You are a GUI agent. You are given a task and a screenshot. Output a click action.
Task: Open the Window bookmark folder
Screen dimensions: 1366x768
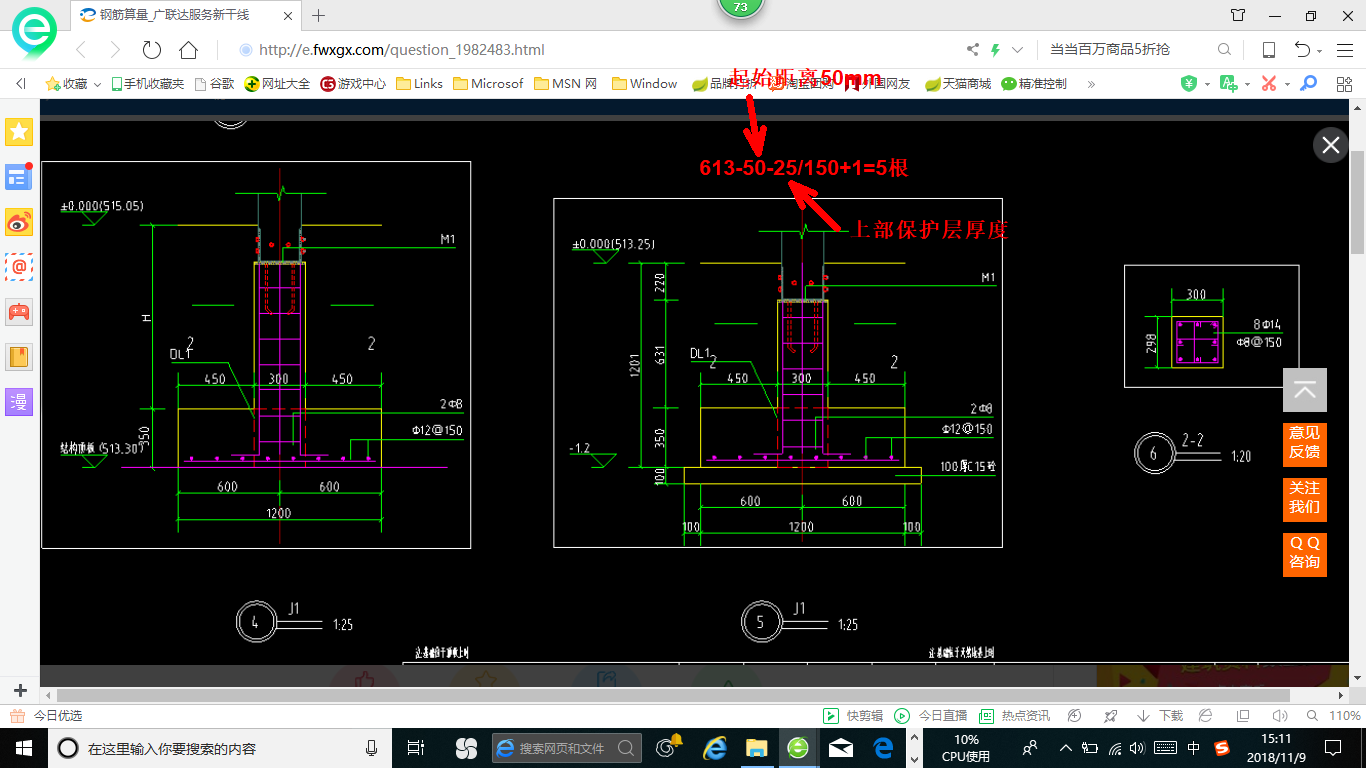(645, 84)
